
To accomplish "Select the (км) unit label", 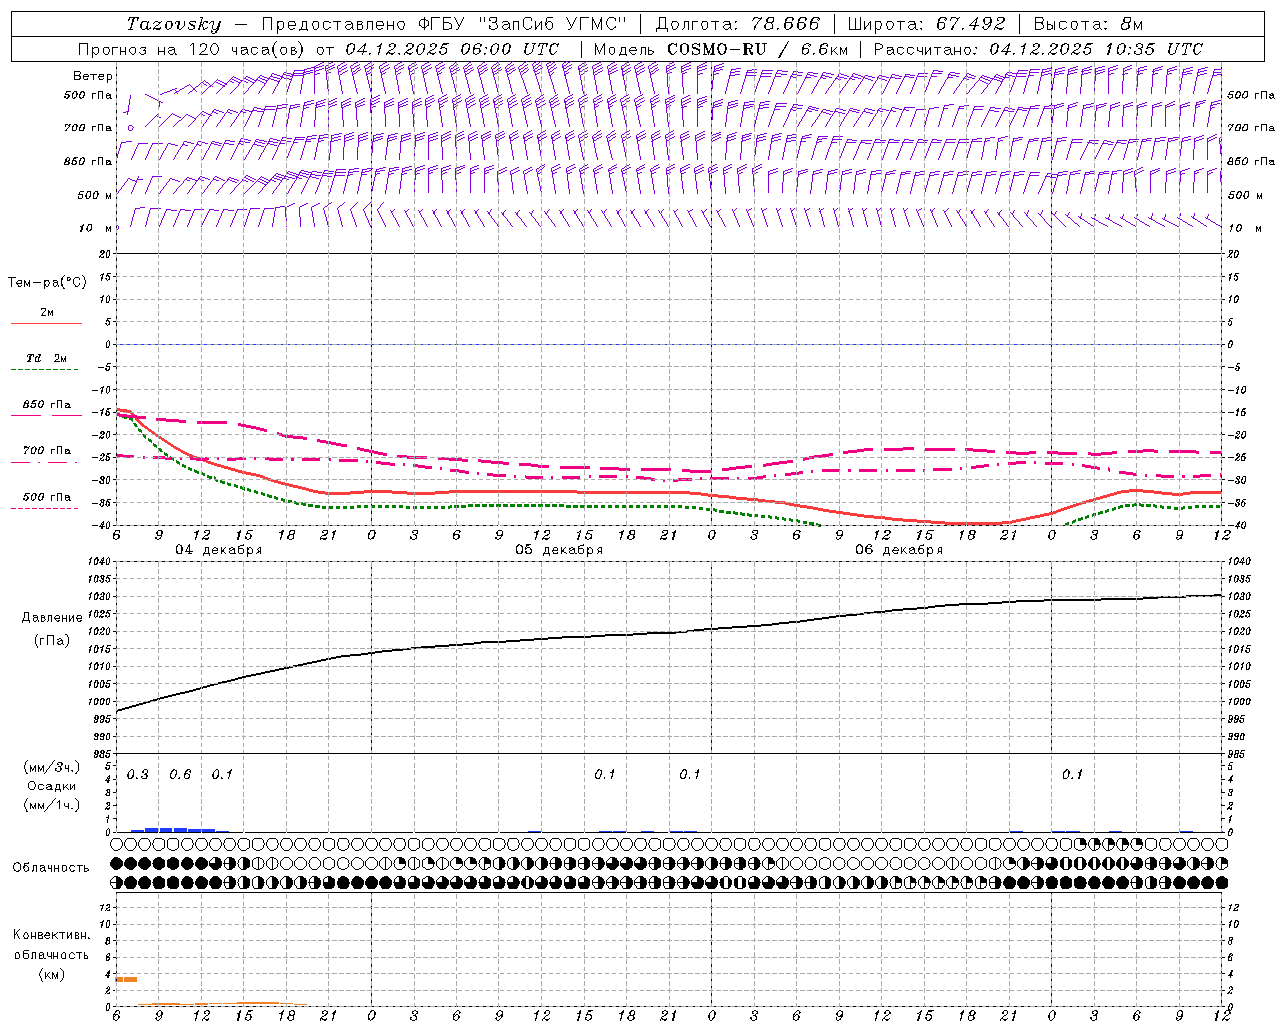I will (x=51, y=974).
